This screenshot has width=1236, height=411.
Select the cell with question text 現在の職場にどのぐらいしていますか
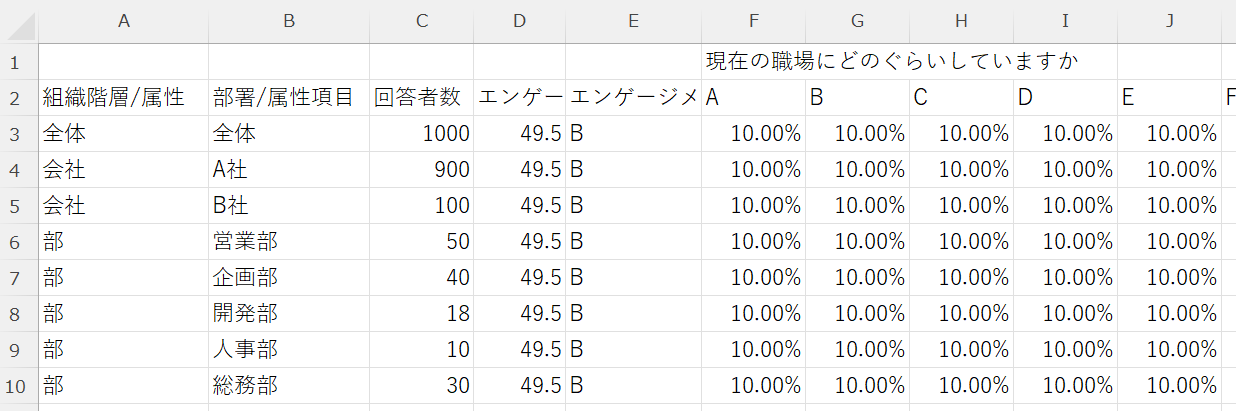click(890, 62)
